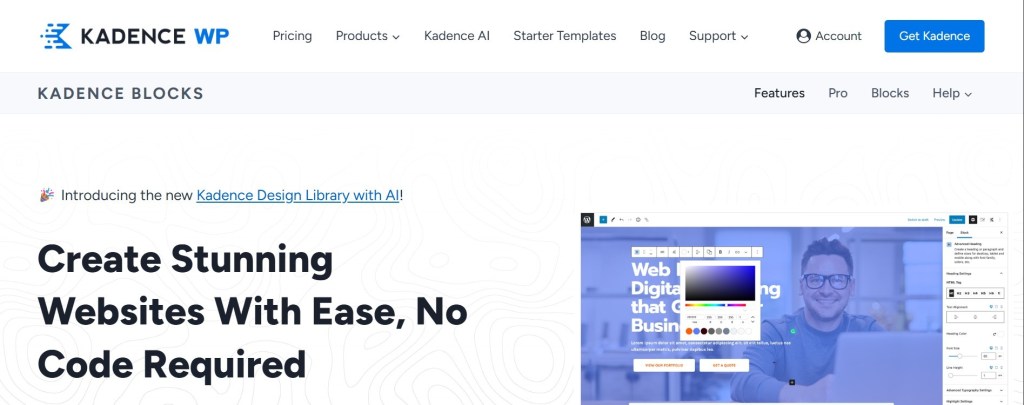Click the Kadence Blocks heading link

121,93
